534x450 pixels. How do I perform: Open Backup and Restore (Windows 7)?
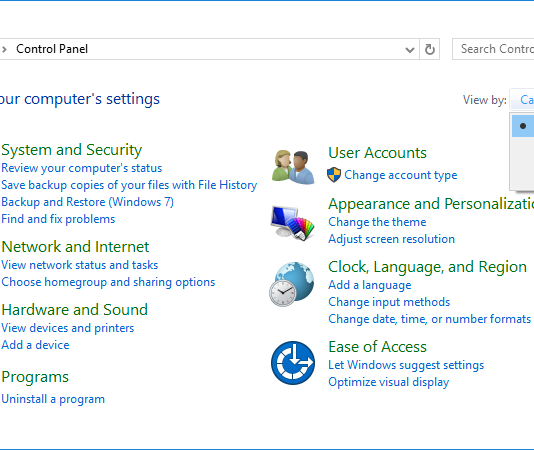point(88,202)
